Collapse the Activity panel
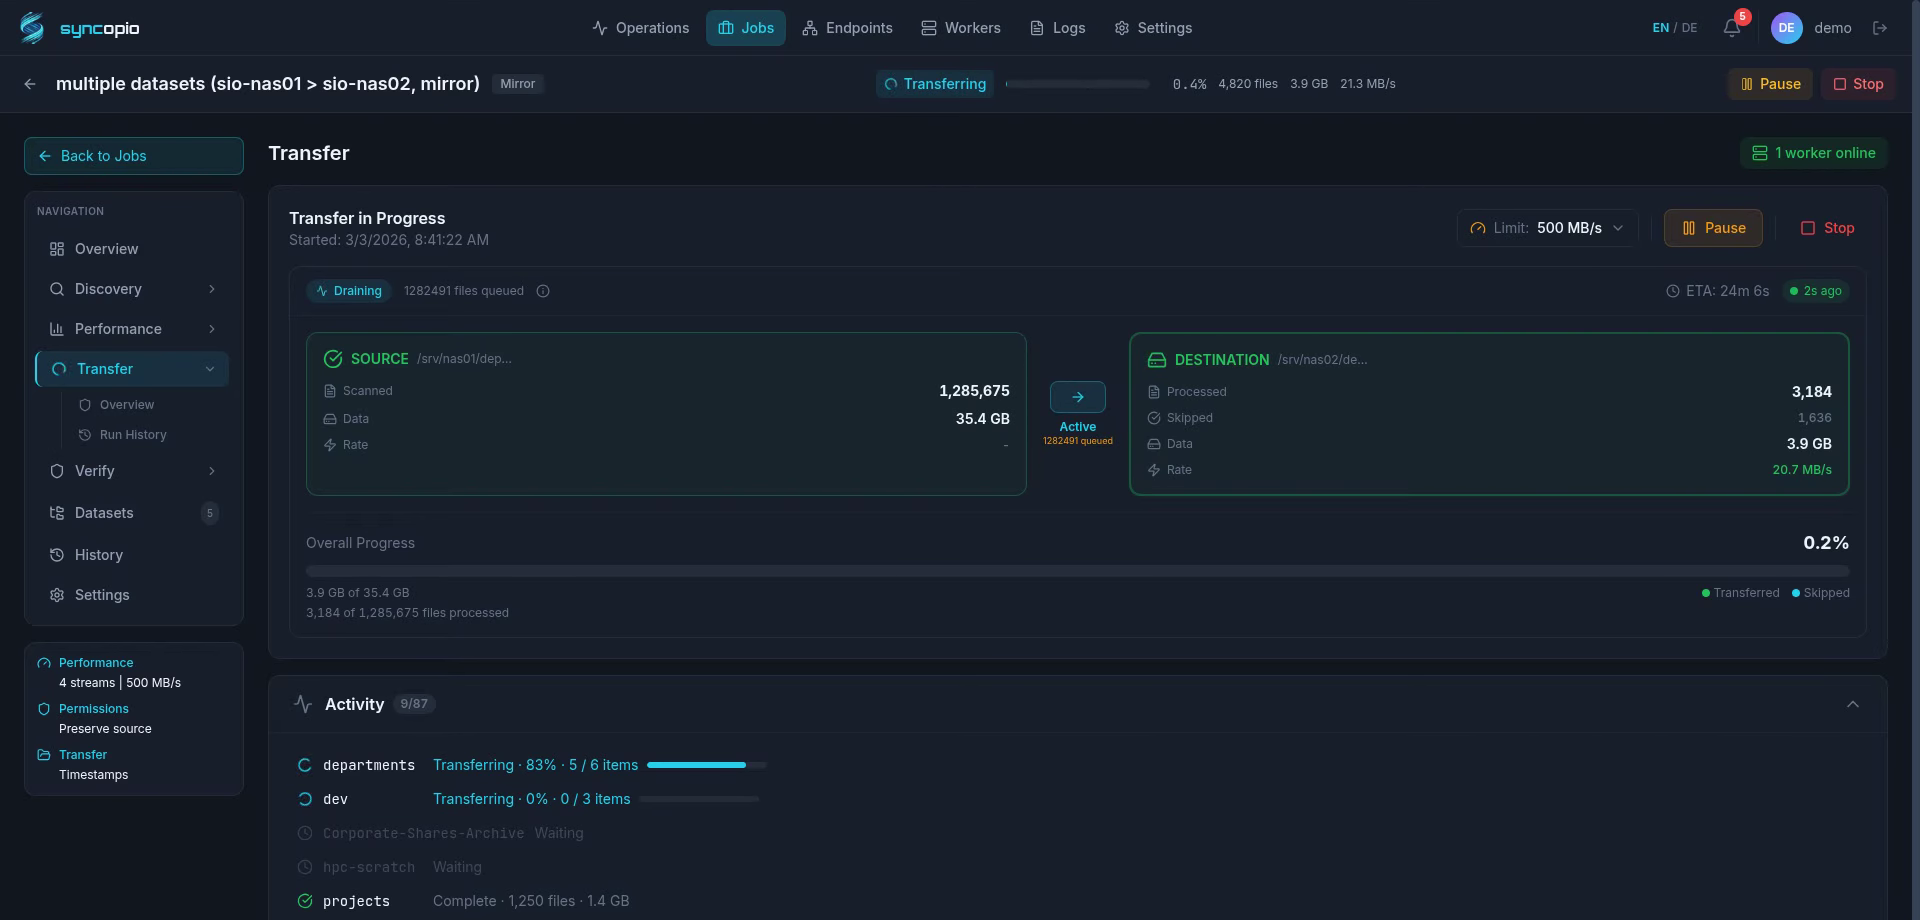This screenshot has height=920, width=1920. 1853,704
